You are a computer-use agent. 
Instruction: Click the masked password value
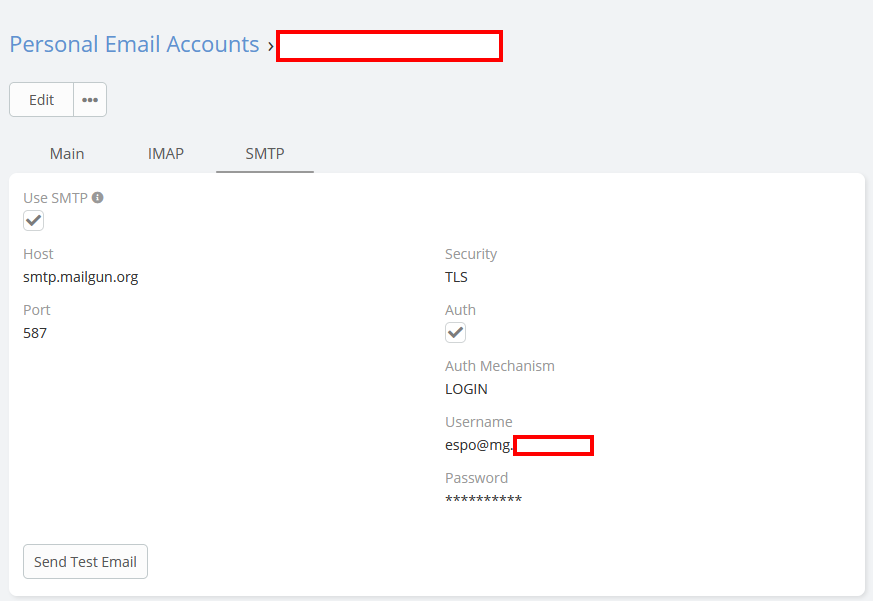[484, 499]
